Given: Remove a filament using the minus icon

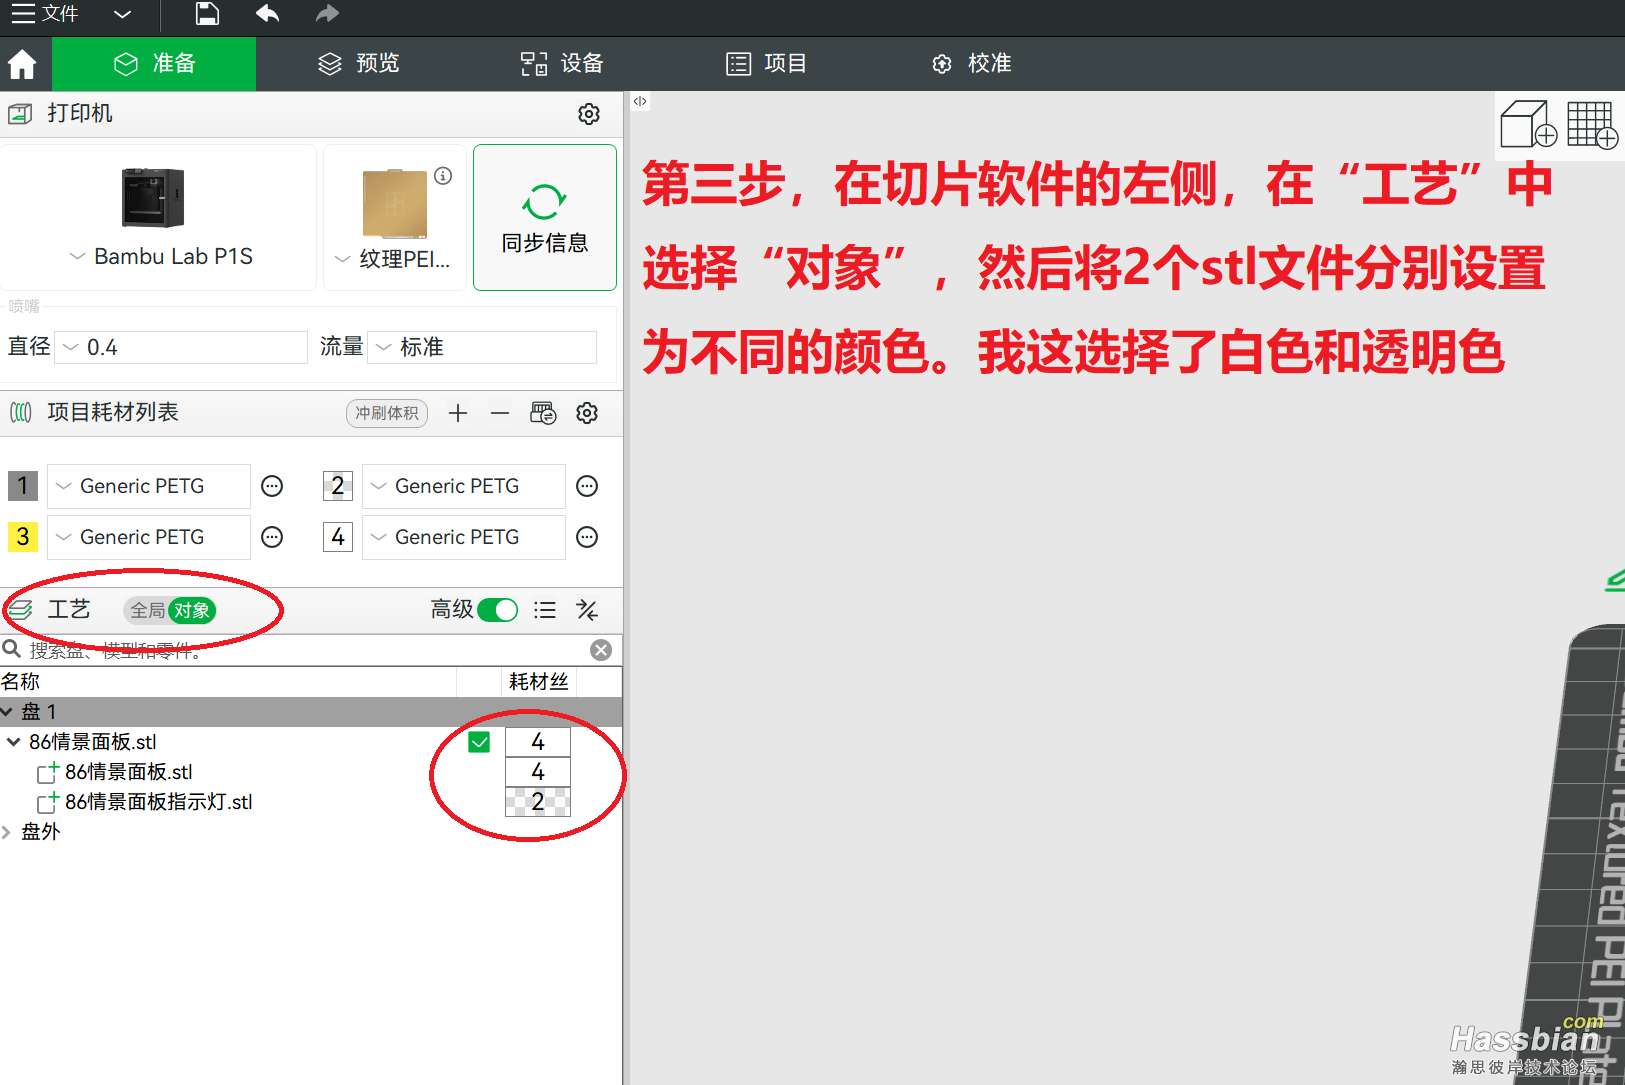Looking at the screenshot, I should coord(500,412).
